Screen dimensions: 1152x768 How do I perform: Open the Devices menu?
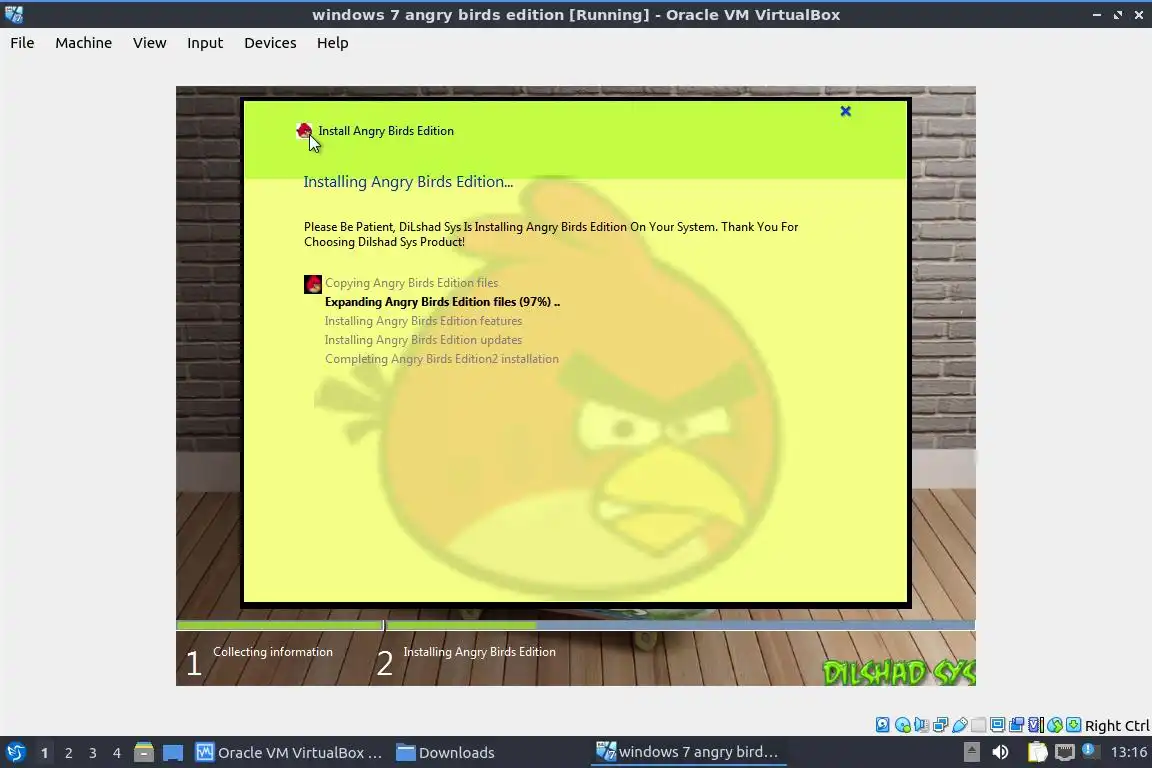click(x=270, y=43)
